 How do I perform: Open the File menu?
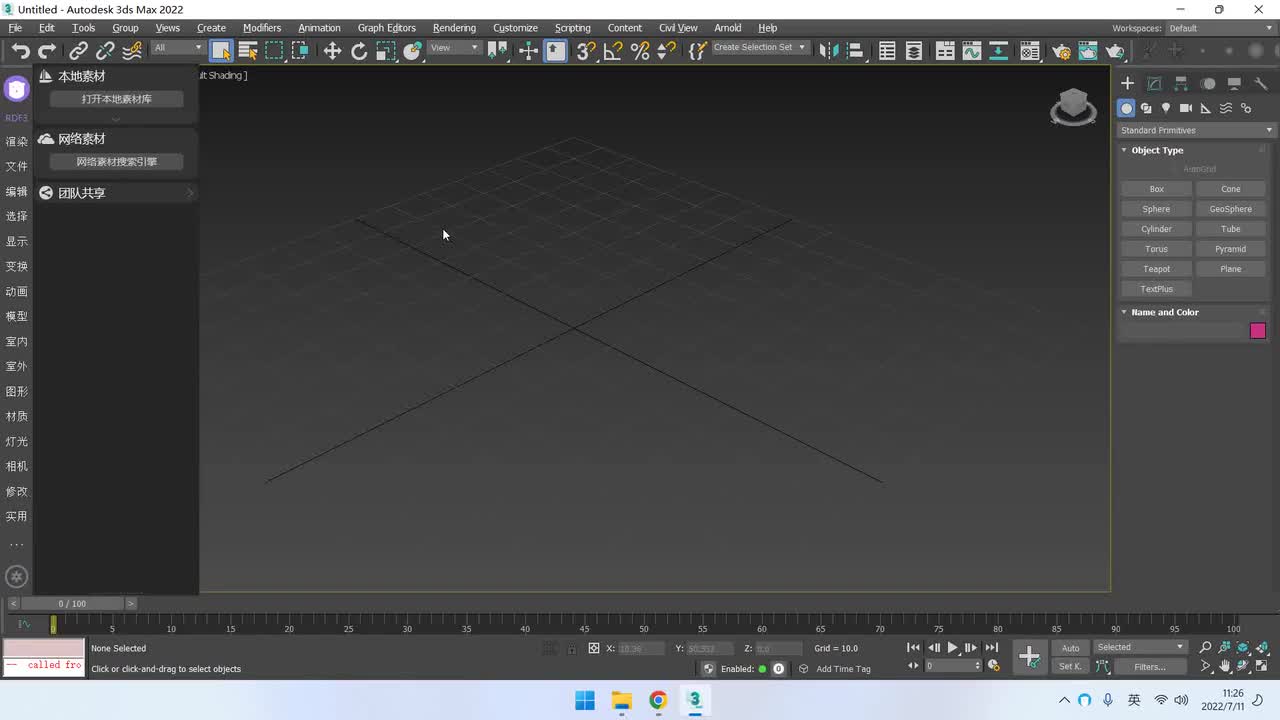tap(15, 28)
